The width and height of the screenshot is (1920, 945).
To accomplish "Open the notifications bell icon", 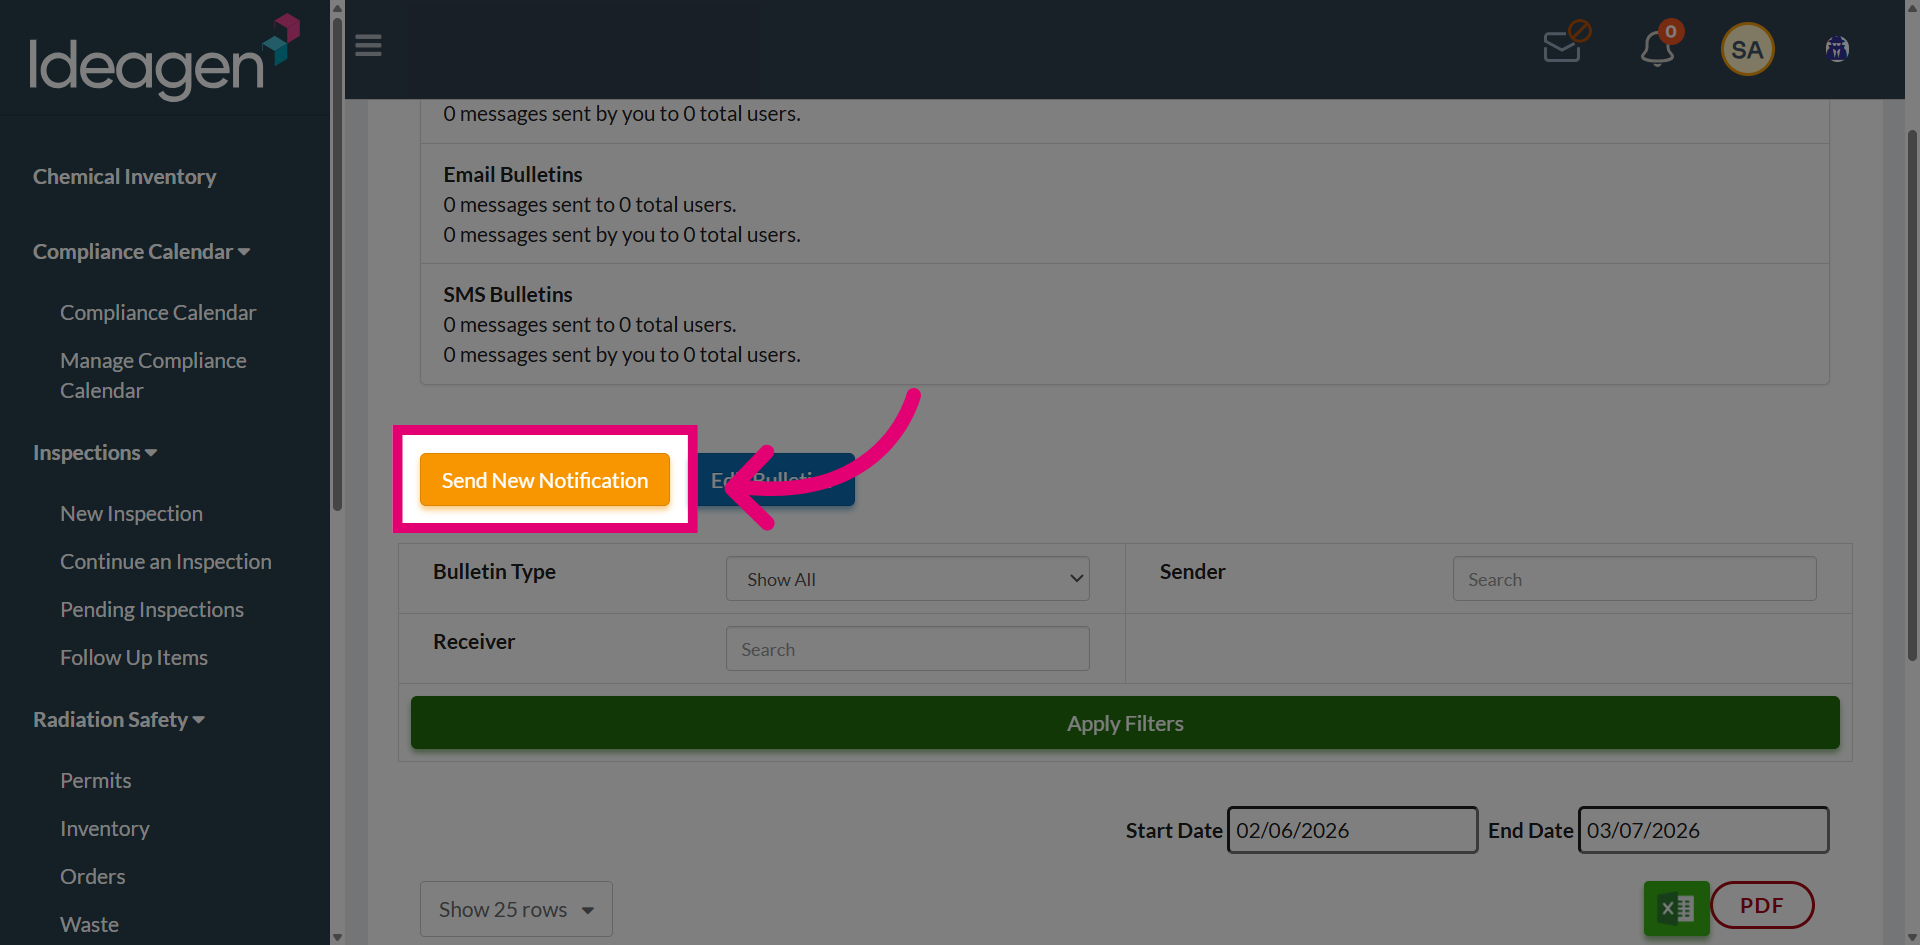I will pyautogui.click(x=1659, y=45).
